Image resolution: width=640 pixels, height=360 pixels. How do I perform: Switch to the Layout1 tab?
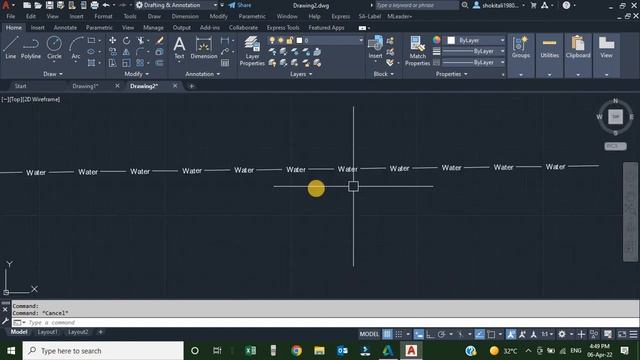[47, 332]
